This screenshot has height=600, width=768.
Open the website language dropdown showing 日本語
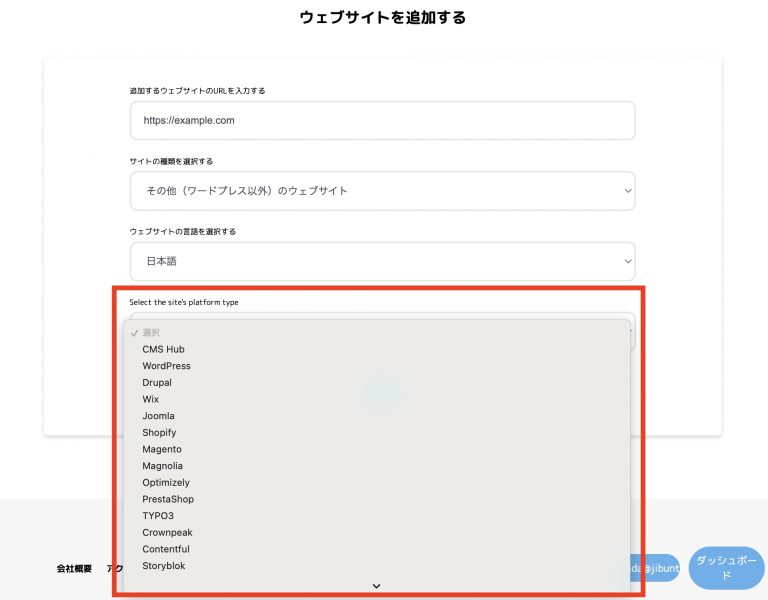click(383, 262)
